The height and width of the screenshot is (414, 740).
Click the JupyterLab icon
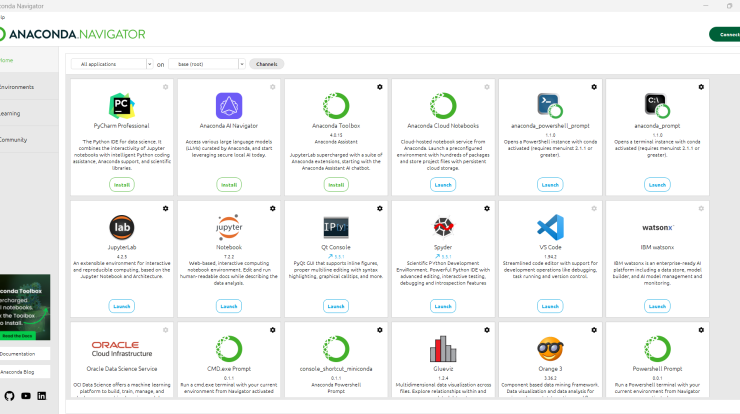(x=122, y=227)
